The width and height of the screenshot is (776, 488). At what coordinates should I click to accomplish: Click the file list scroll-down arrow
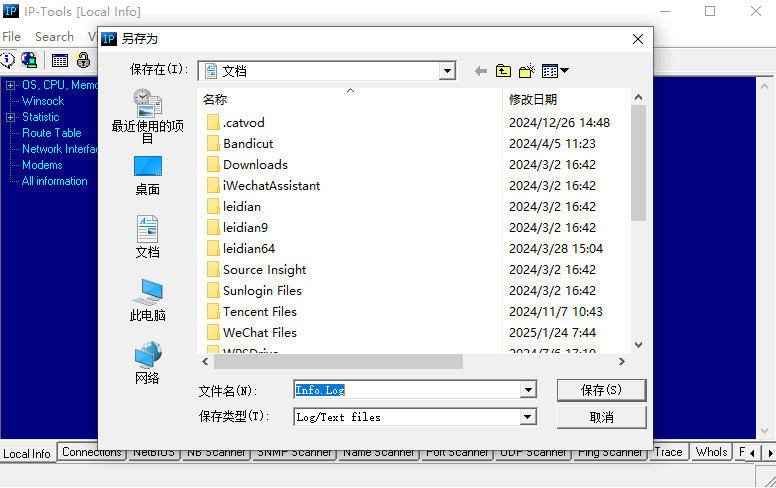pyautogui.click(x=638, y=344)
